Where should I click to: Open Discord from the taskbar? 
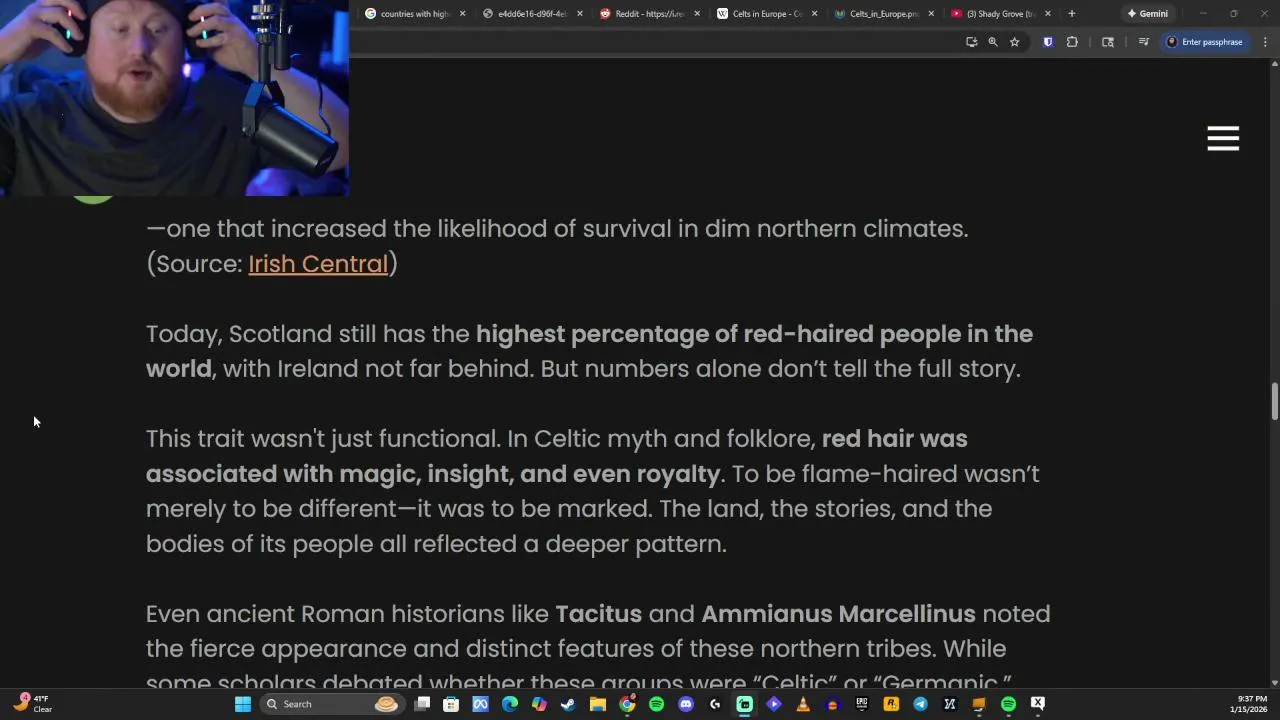click(686, 704)
